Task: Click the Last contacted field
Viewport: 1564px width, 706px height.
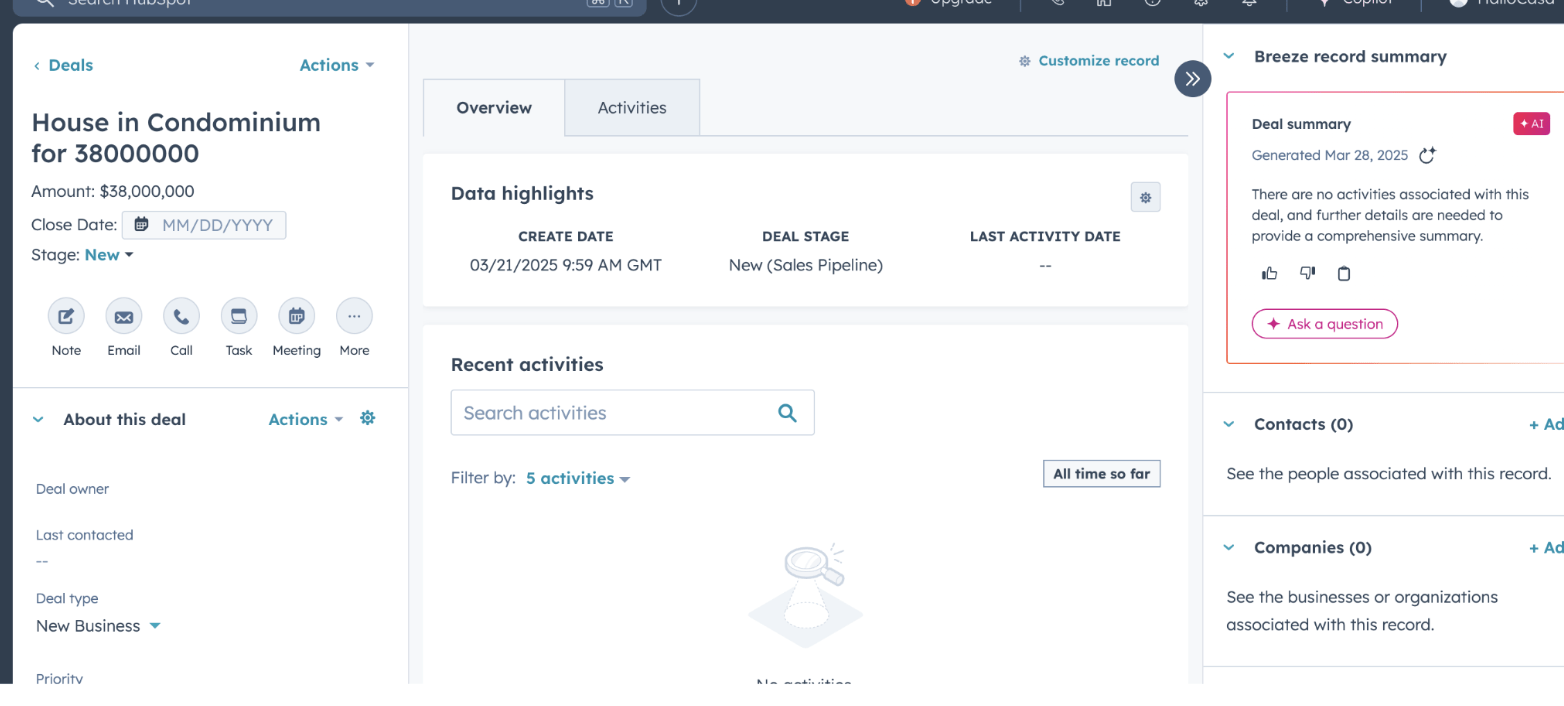Action: click(x=84, y=547)
